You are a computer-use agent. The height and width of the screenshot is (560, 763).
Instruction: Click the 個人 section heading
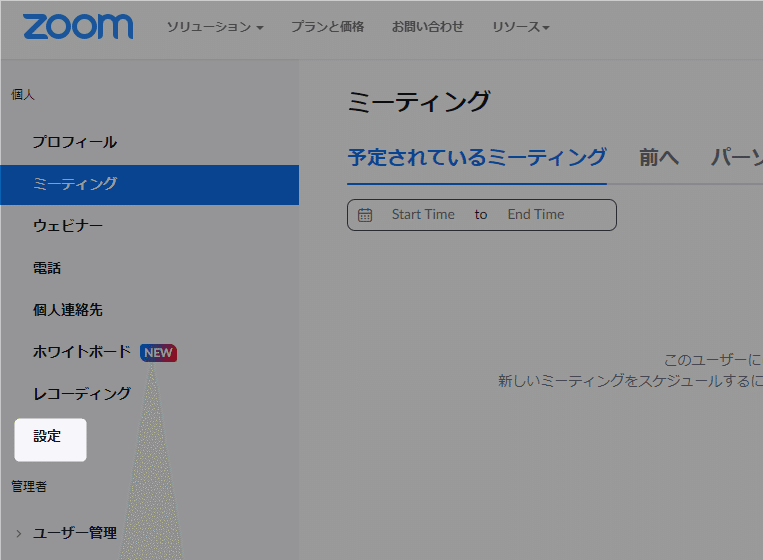click(22, 95)
